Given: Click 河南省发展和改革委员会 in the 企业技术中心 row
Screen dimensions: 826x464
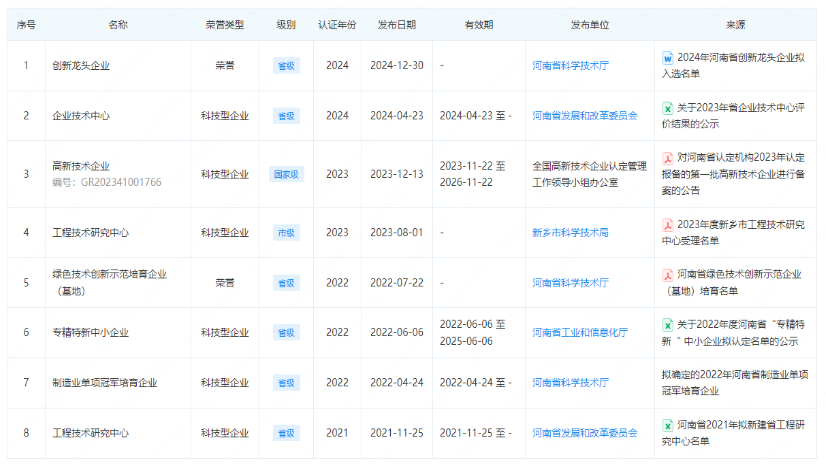Looking at the screenshot, I should (585, 116).
